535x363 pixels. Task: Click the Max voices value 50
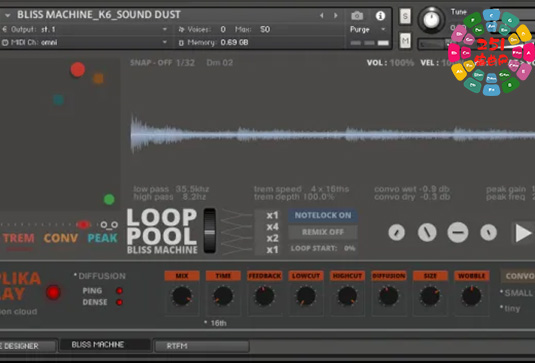(x=265, y=29)
